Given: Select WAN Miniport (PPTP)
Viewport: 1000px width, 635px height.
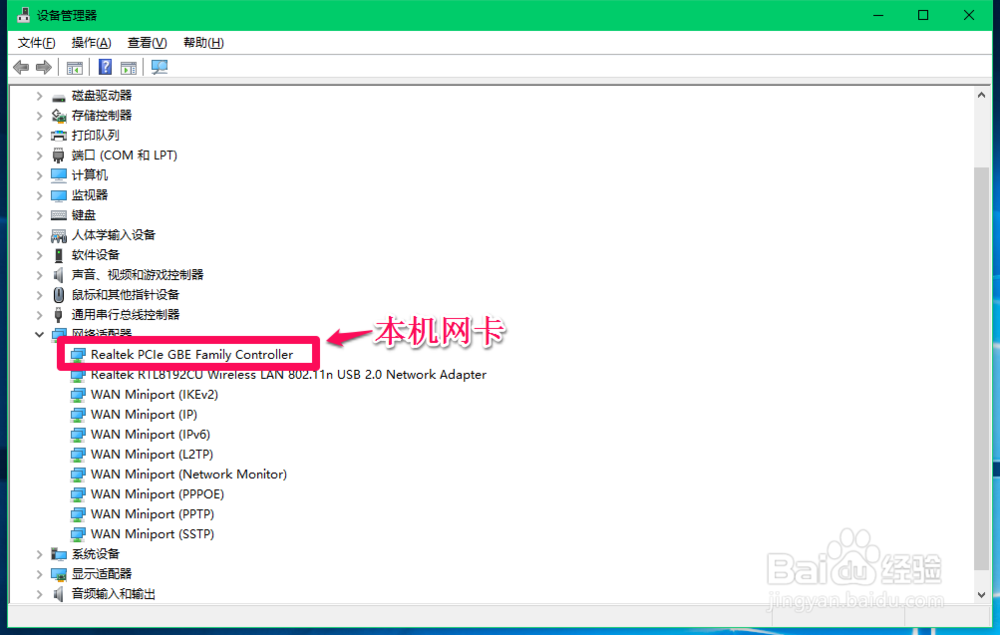Looking at the screenshot, I should coord(152,514).
